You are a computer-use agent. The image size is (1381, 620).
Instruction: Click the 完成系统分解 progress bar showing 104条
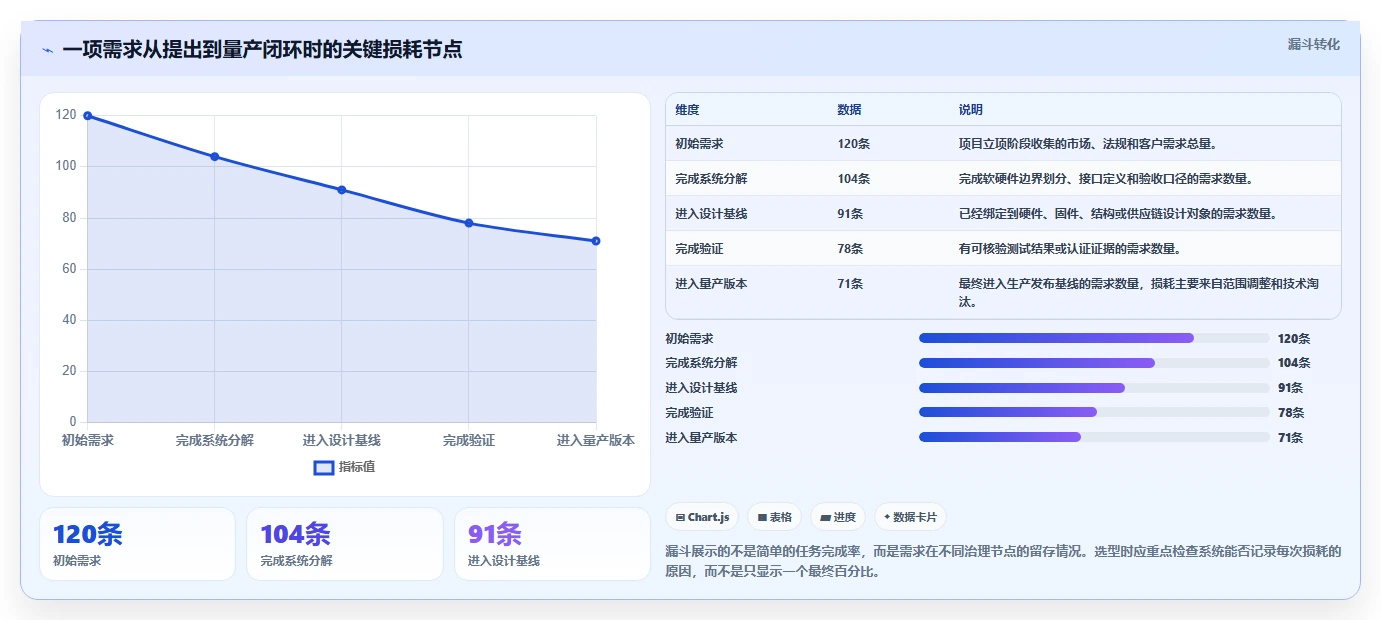click(1094, 363)
